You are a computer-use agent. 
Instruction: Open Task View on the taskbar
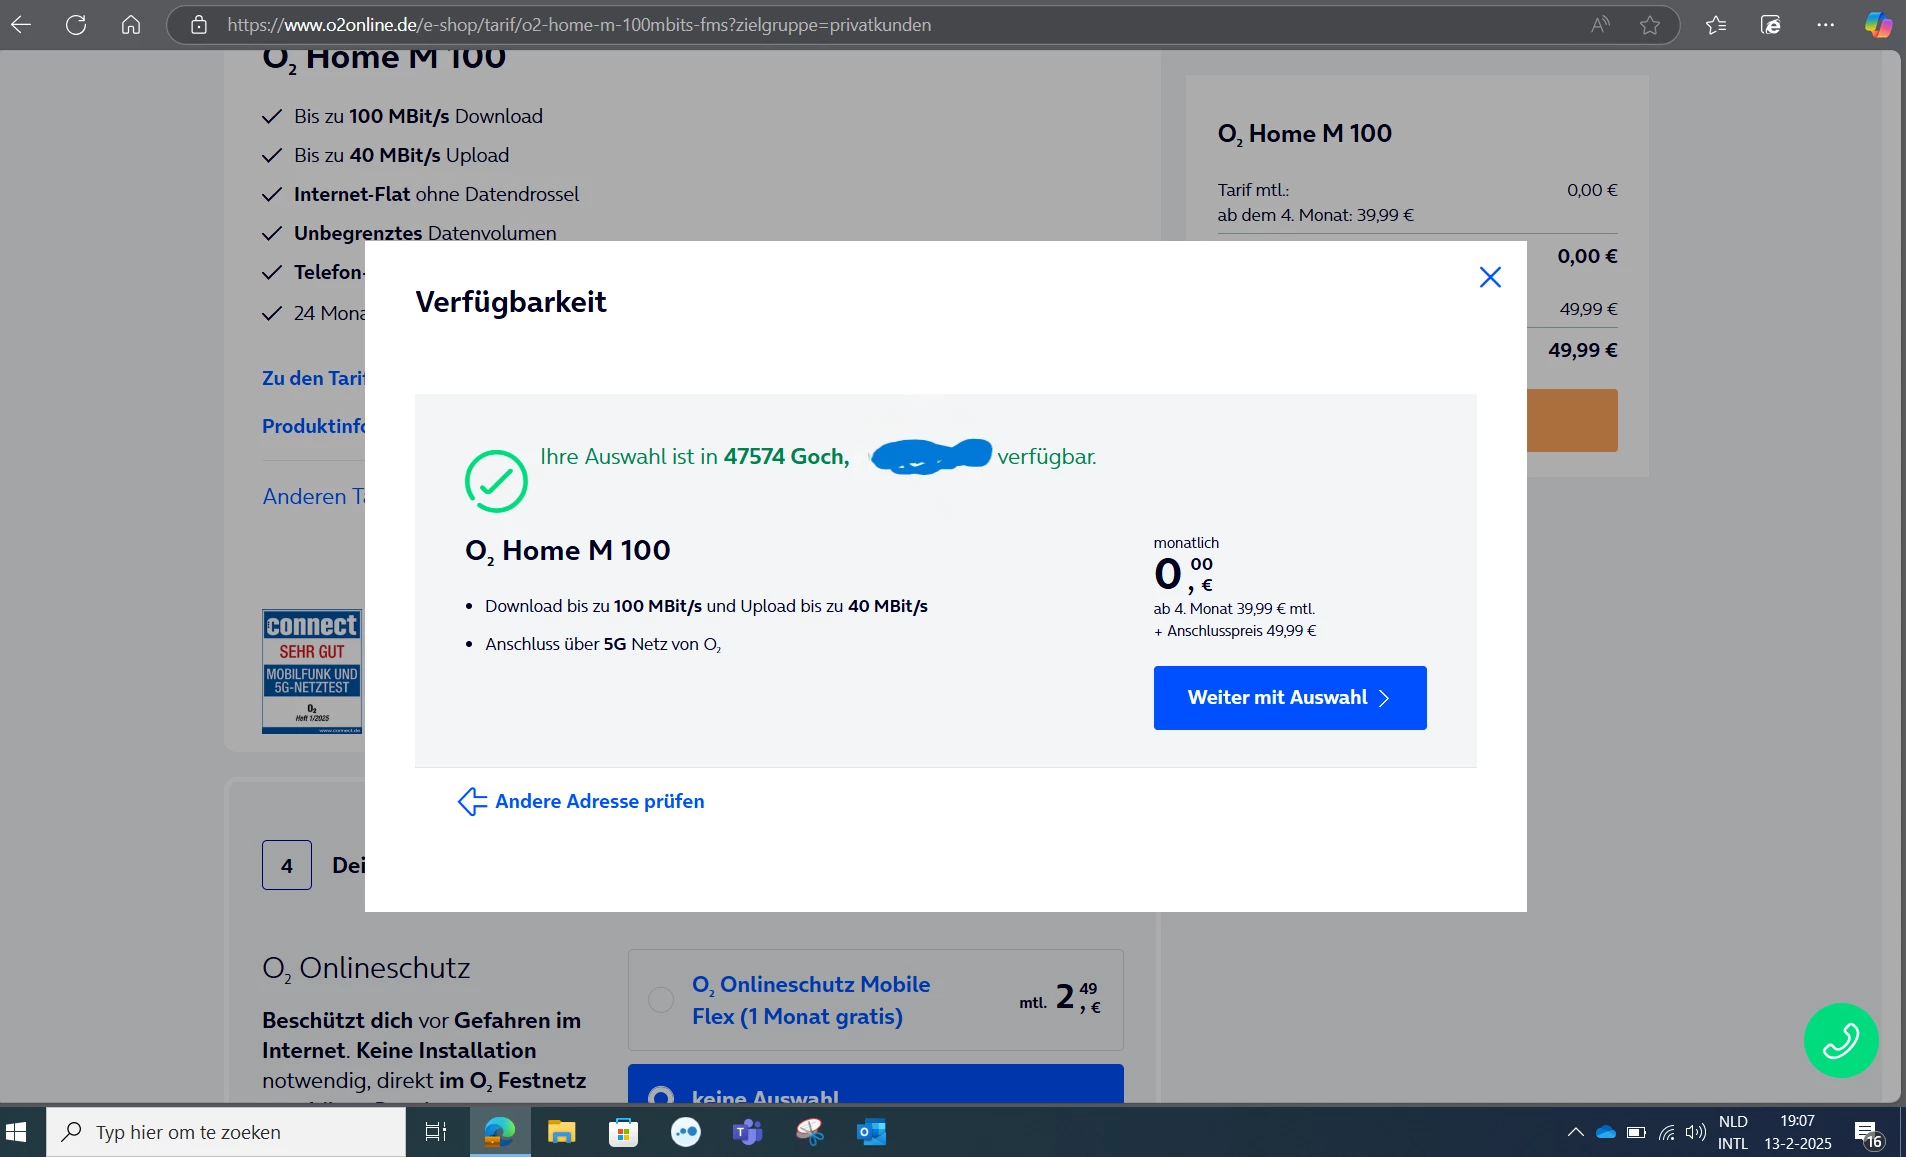pyautogui.click(x=436, y=1132)
